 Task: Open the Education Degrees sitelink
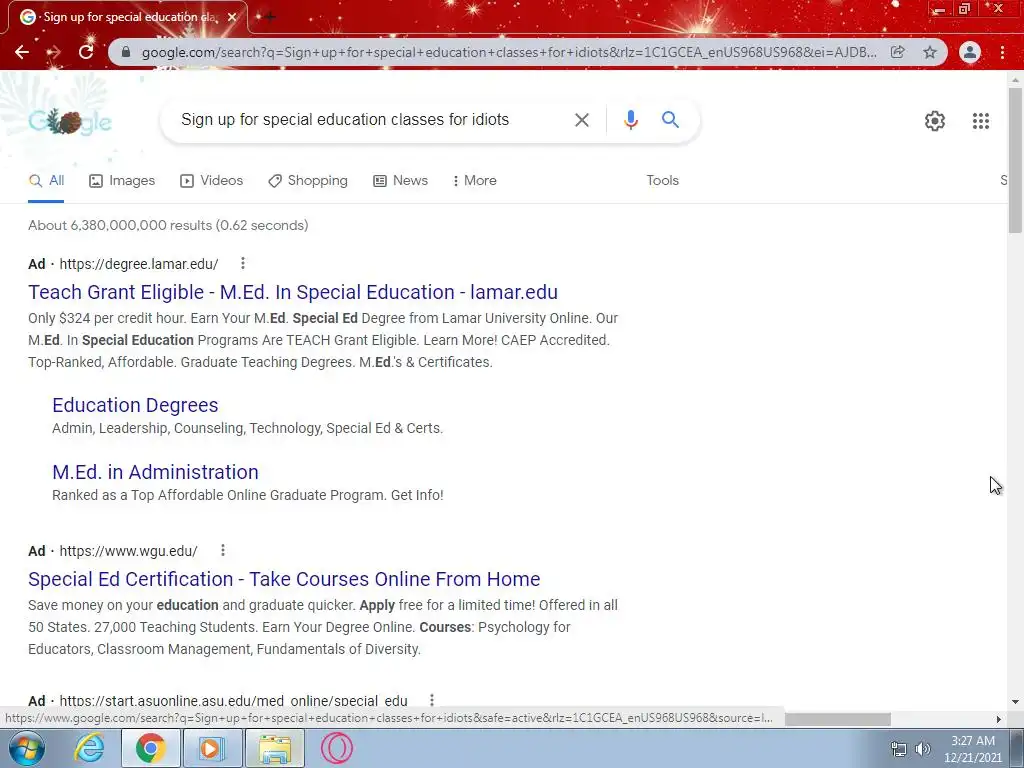point(135,405)
